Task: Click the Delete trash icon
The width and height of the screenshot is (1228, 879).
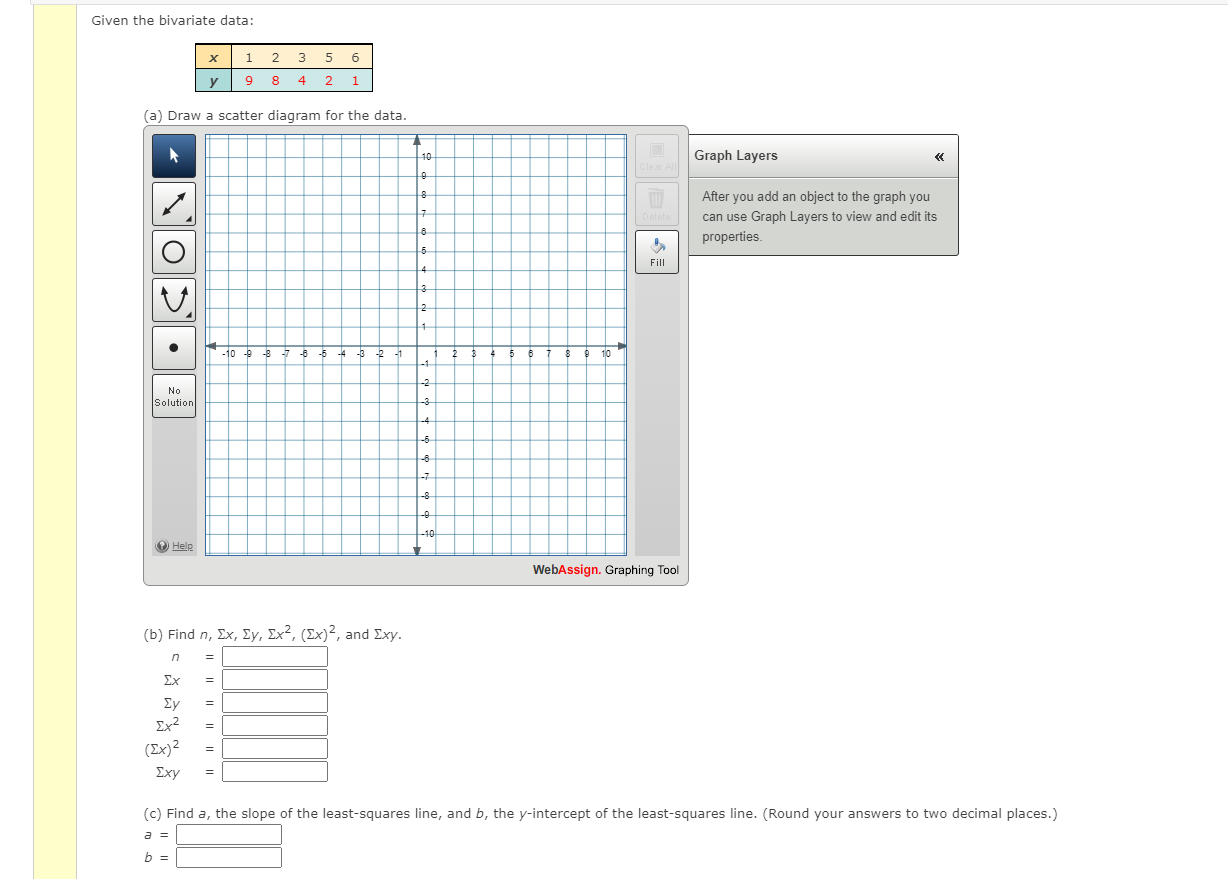Action: 656,203
